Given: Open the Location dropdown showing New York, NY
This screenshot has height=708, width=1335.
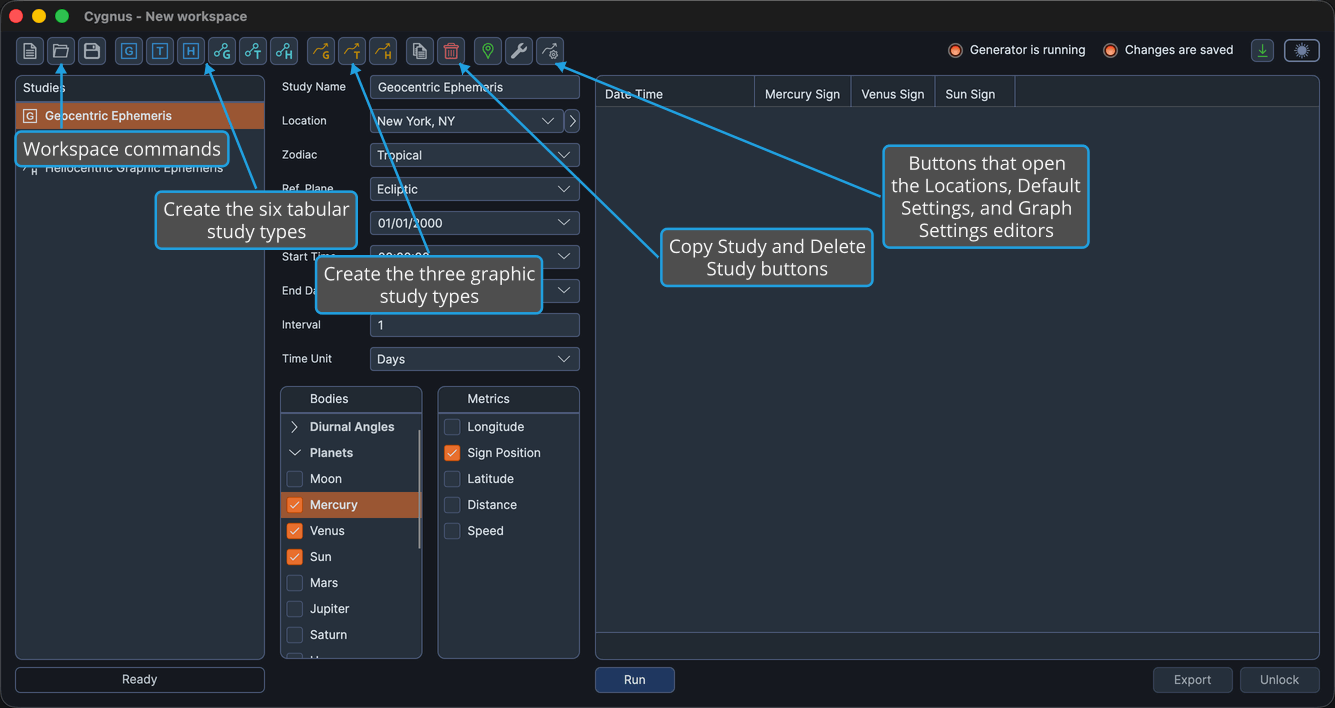Looking at the screenshot, I should click(x=466, y=121).
